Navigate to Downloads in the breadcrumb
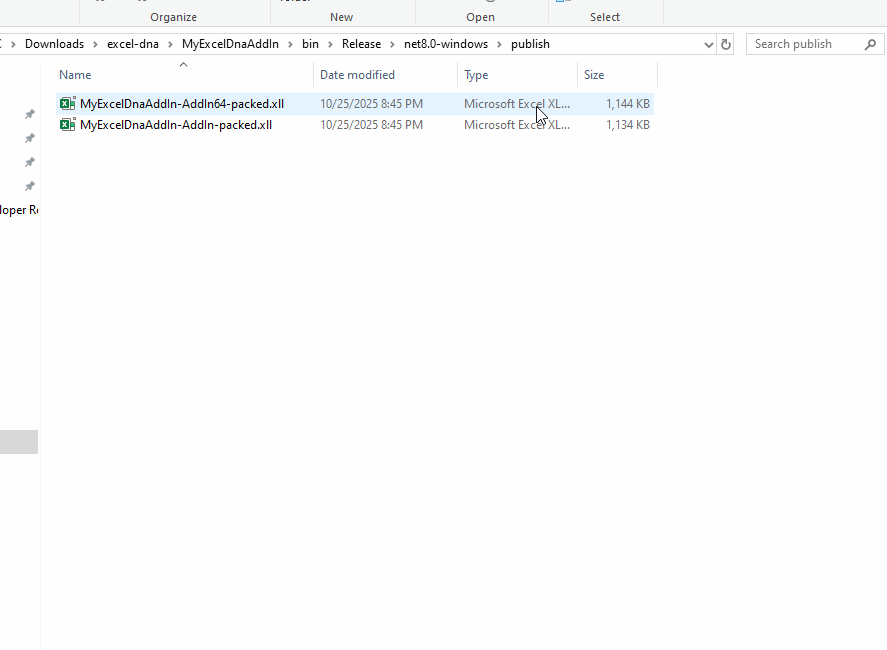Viewport: 887px width, 650px height. tap(54, 44)
